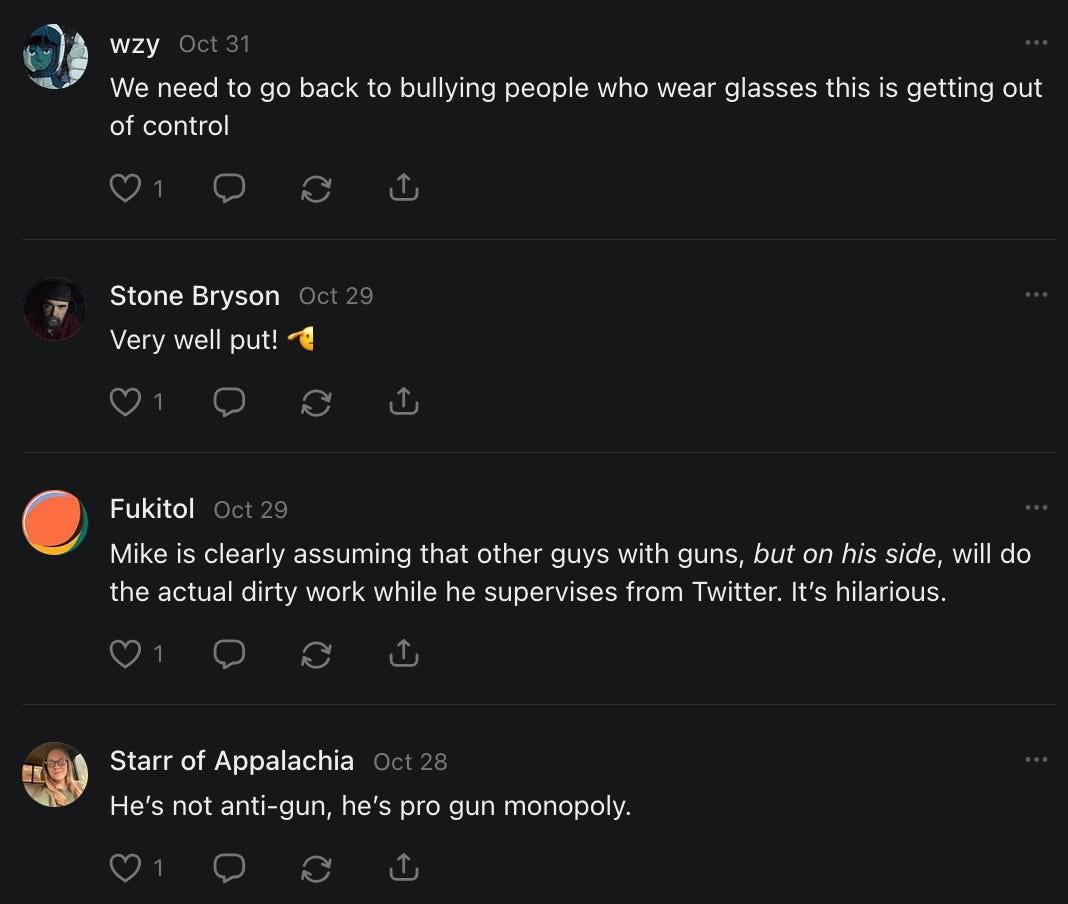The height and width of the screenshot is (904, 1068).
Task: Like wzy's comment about glasses
Action: [125, 188]
